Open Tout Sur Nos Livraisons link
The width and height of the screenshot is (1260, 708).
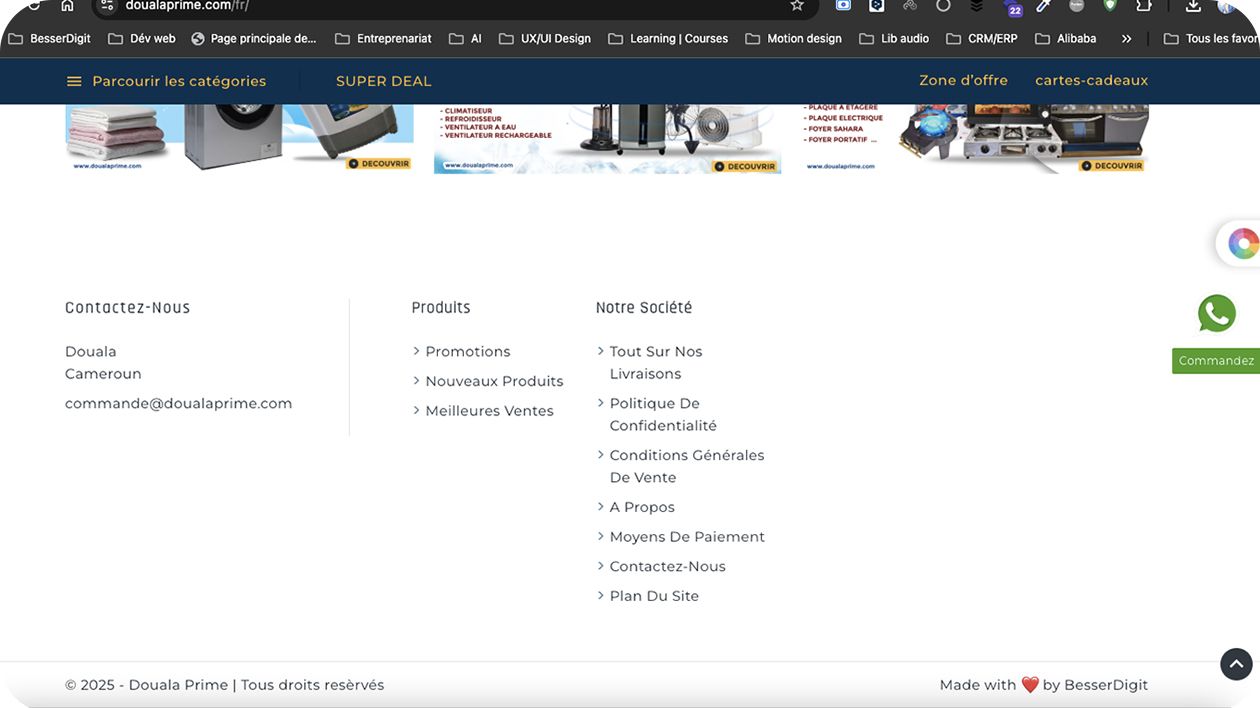click(x=656, y=362)
